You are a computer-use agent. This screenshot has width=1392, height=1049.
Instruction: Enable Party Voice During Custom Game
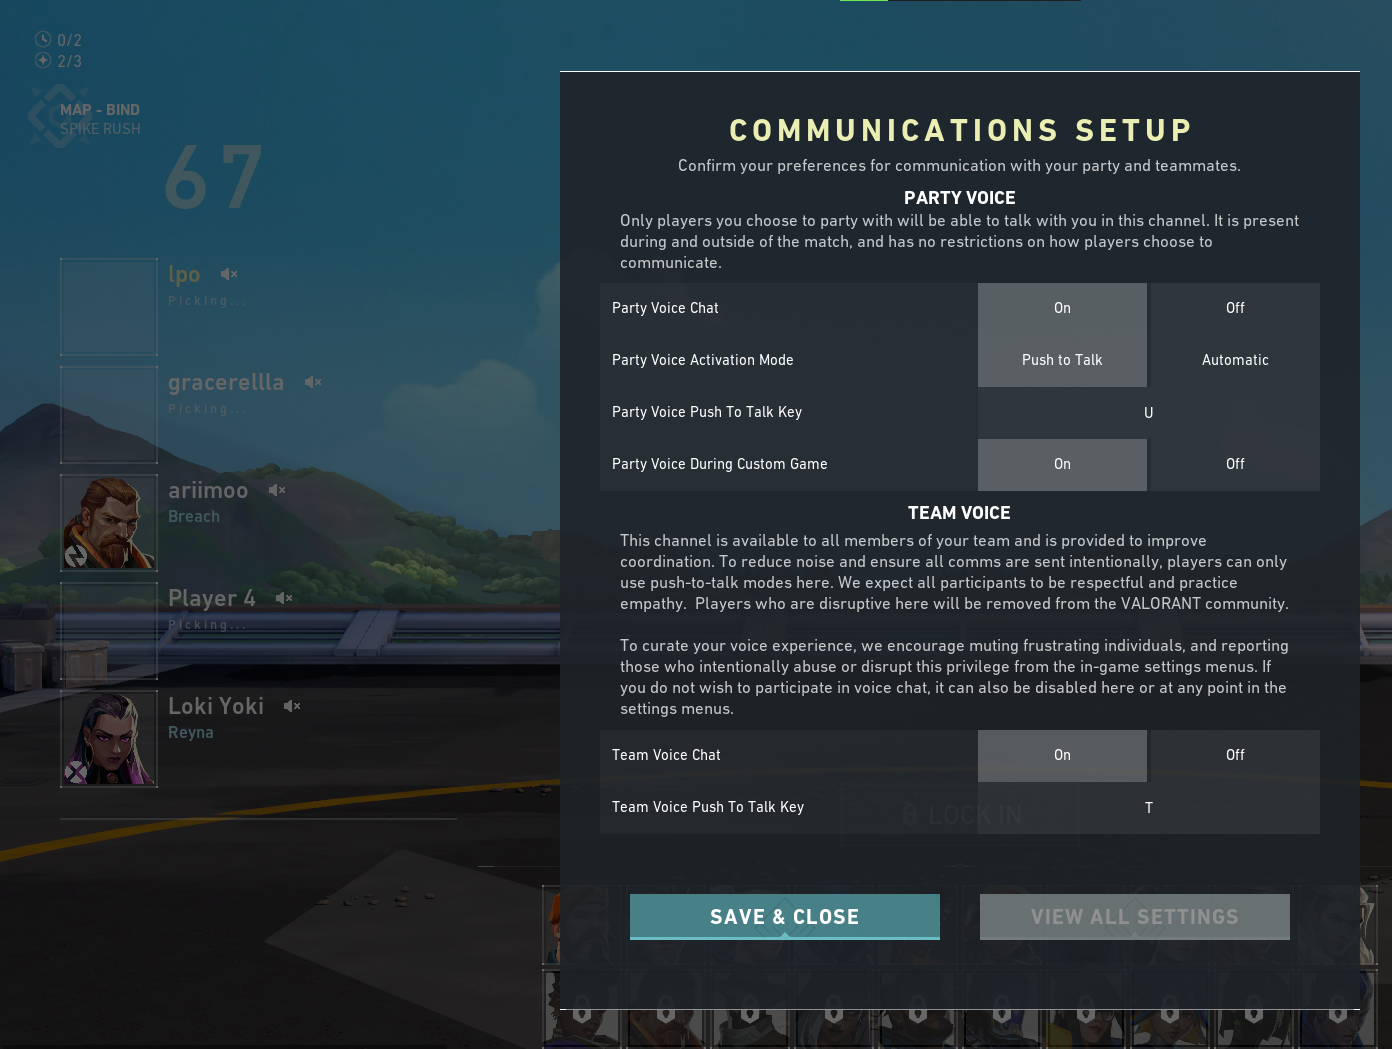[x=1062, y=464]
